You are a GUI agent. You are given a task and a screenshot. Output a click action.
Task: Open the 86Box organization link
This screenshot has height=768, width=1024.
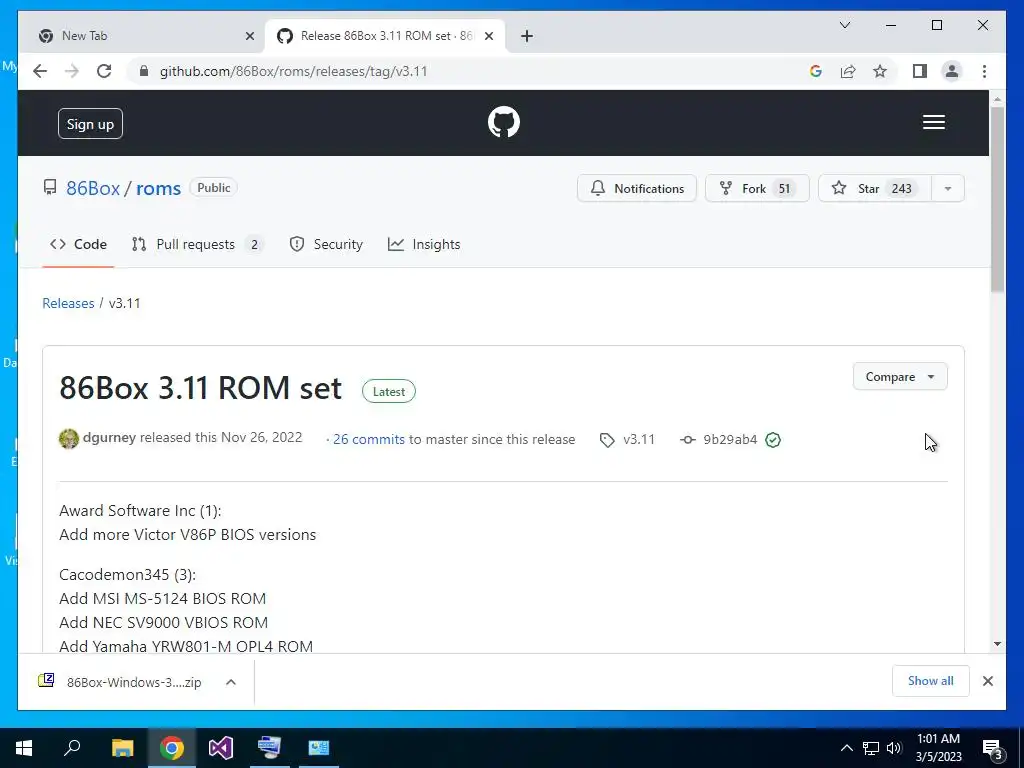[x=93, y=188]
